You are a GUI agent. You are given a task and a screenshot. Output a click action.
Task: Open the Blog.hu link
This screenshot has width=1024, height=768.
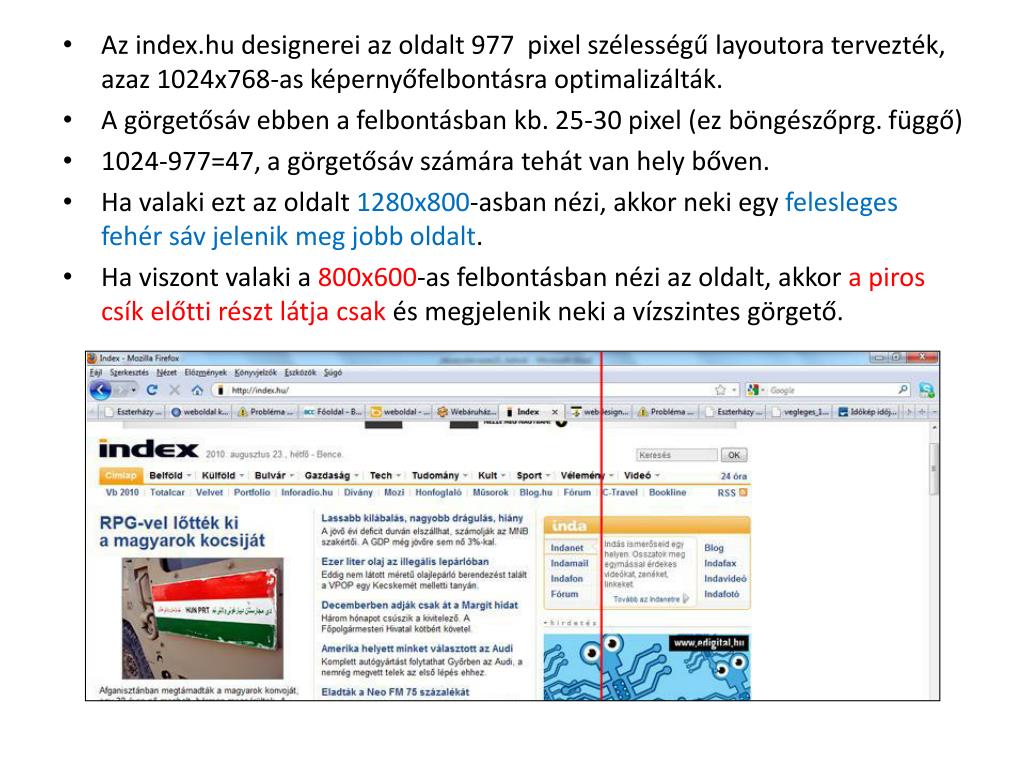[536, 492]
